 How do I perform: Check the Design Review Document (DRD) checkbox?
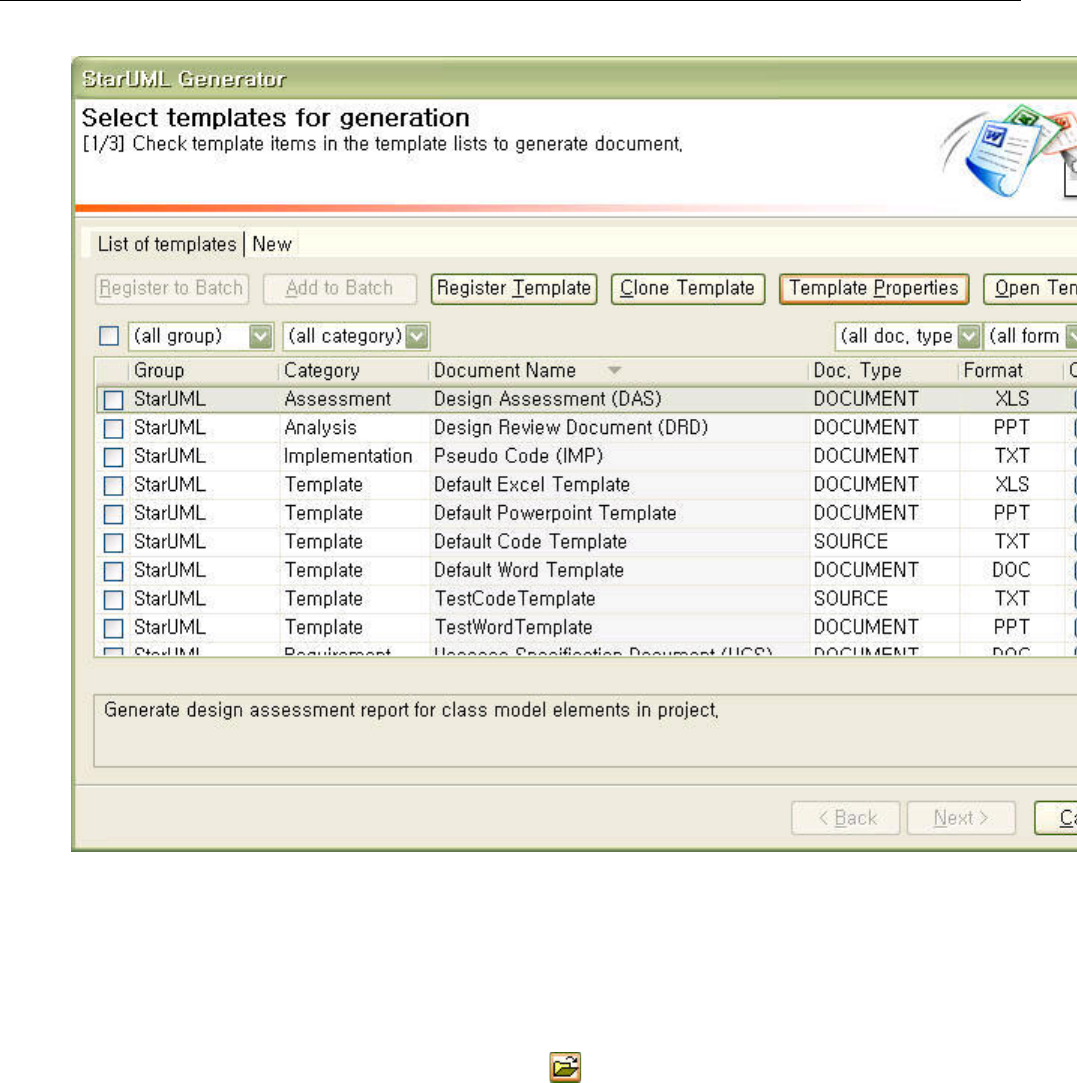(x=113, y=428)
